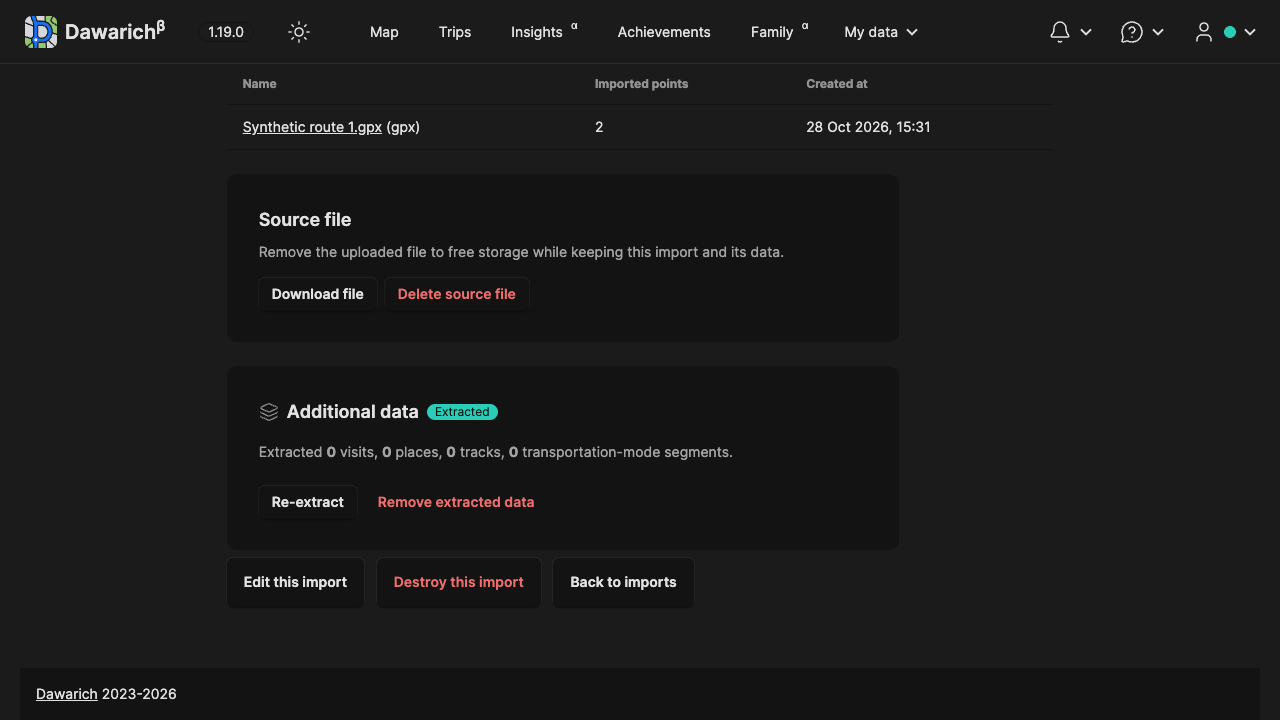Click the Dawarich logo icon
The width and height of the screenshot is (1280, 720).
click(41, 32)
